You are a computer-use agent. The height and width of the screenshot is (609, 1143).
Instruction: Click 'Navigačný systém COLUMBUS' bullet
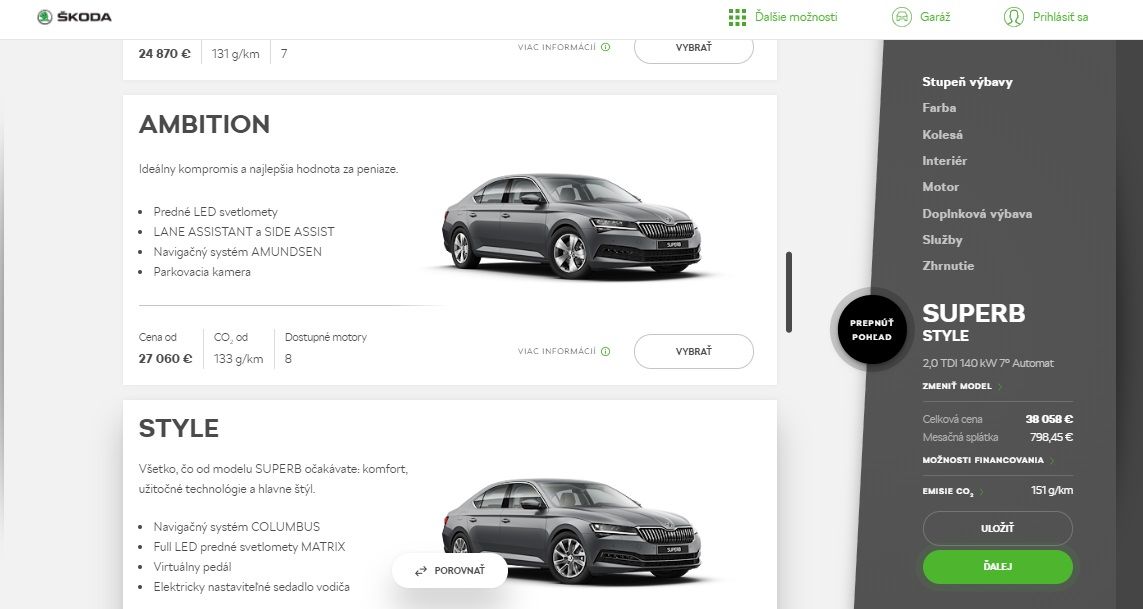237,527
